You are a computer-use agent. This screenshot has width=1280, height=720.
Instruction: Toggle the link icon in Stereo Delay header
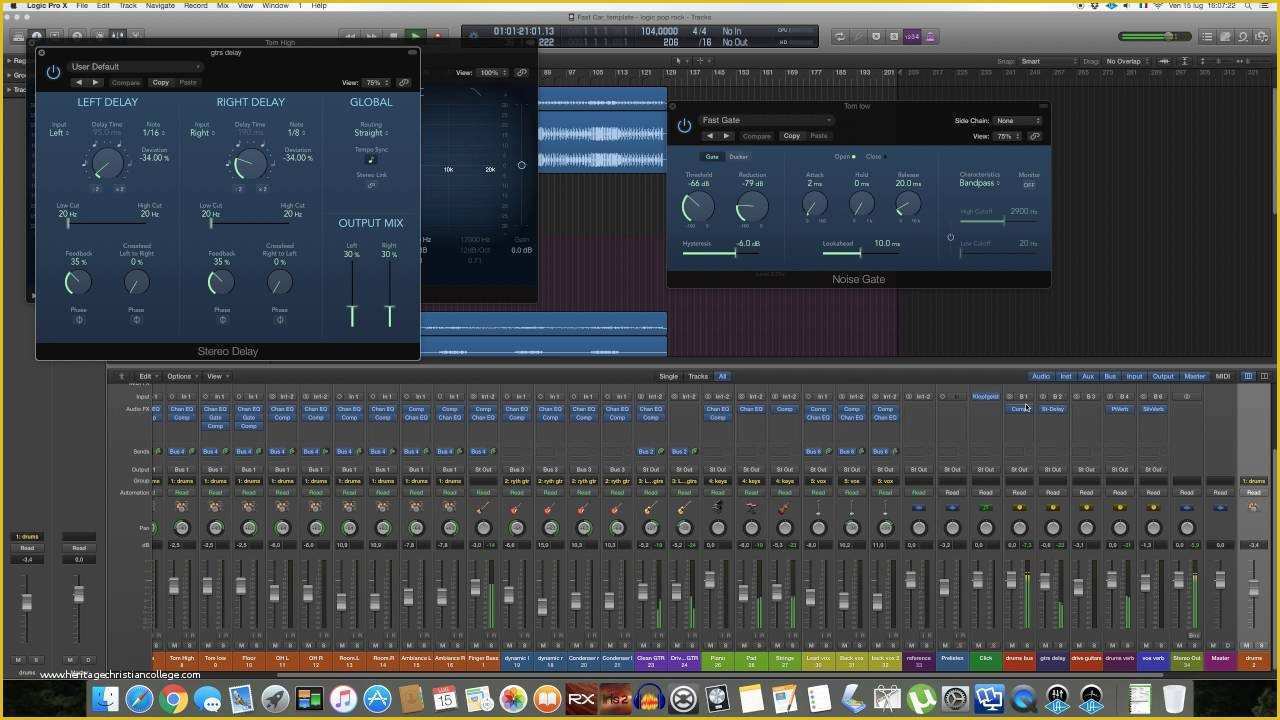(x=403, y=83)
